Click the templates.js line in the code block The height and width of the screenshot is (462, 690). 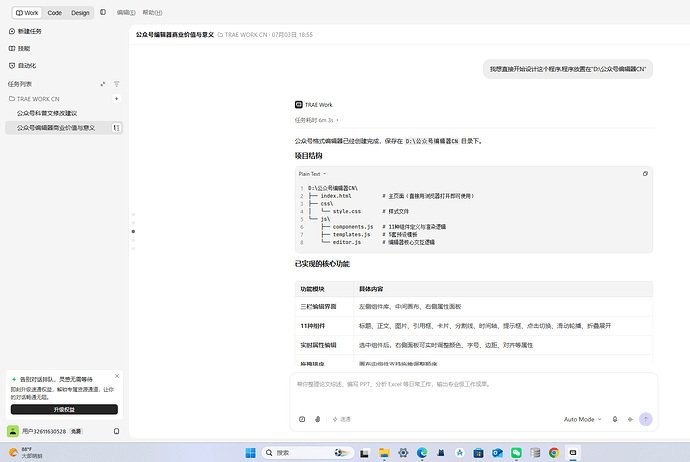pos(363,235)
